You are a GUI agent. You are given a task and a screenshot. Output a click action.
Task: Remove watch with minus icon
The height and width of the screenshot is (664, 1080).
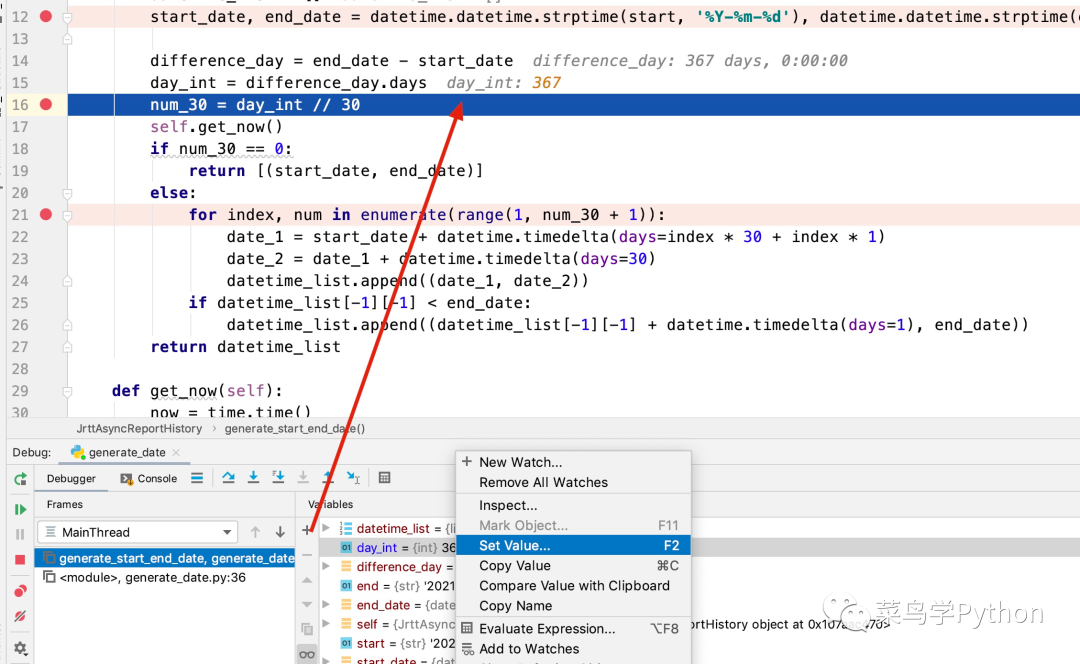[x=307, y=555]
